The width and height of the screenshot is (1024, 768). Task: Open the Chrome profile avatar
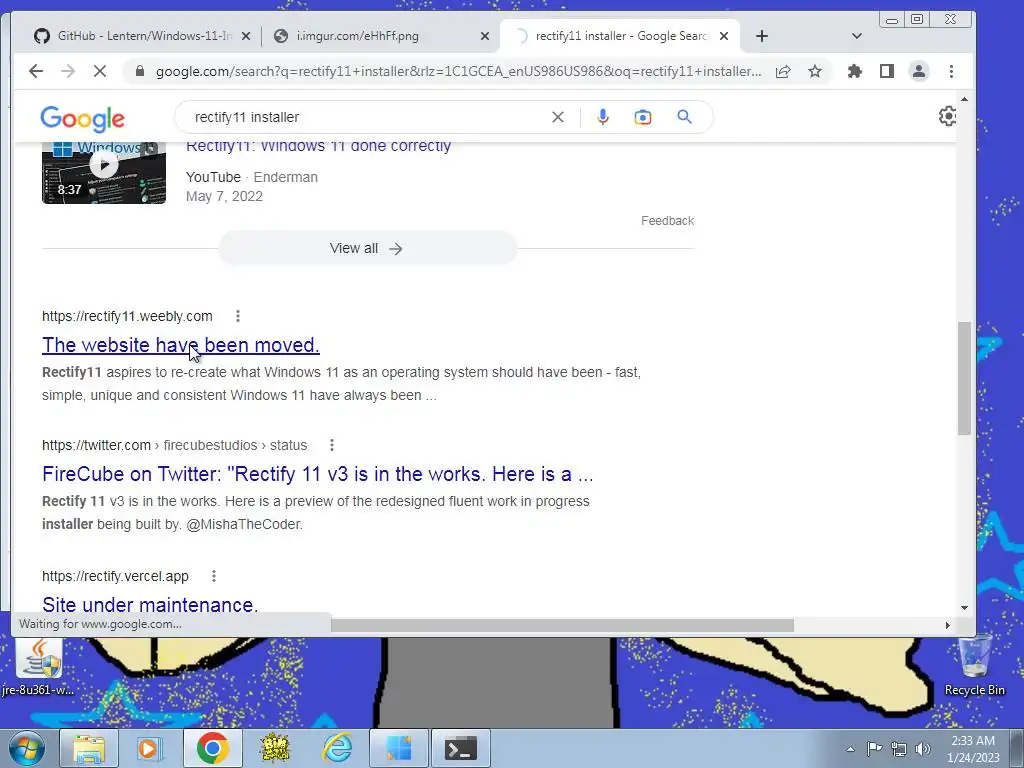pyautogui.click(x=919, y=71)
